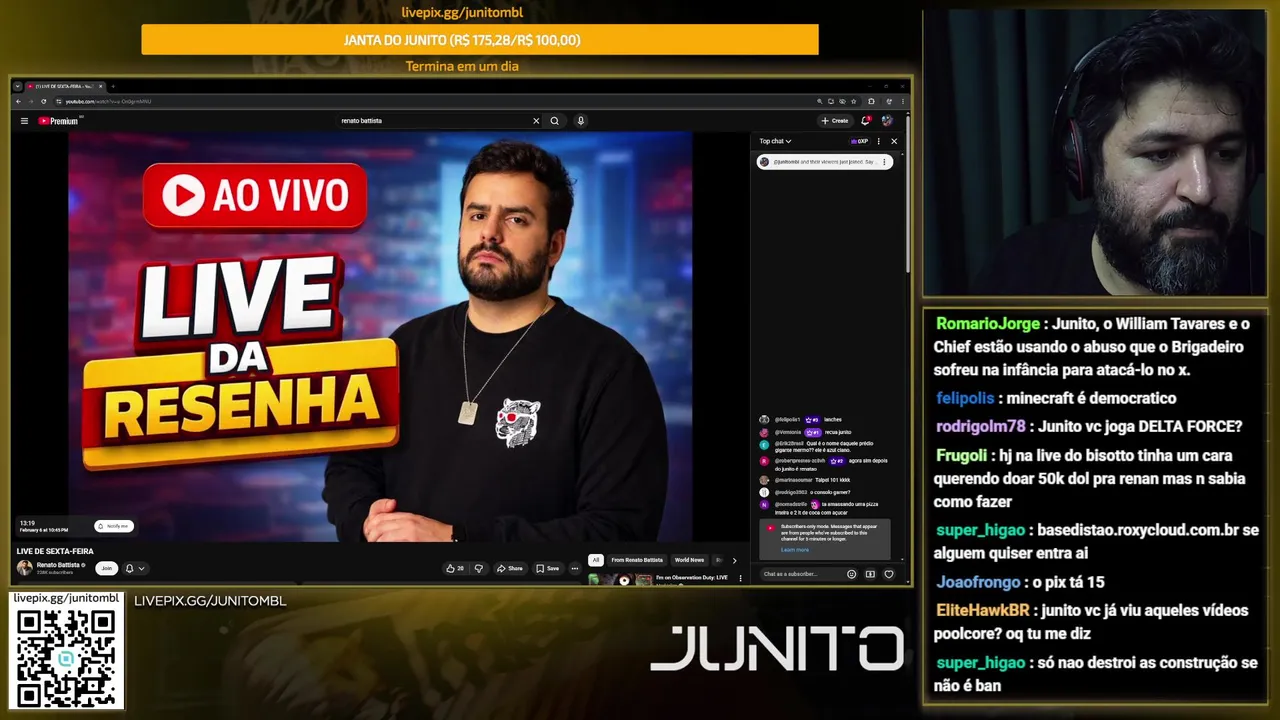Expand the Top chat dropdown
Viewport: 1280px width, 720px height.
775,141
